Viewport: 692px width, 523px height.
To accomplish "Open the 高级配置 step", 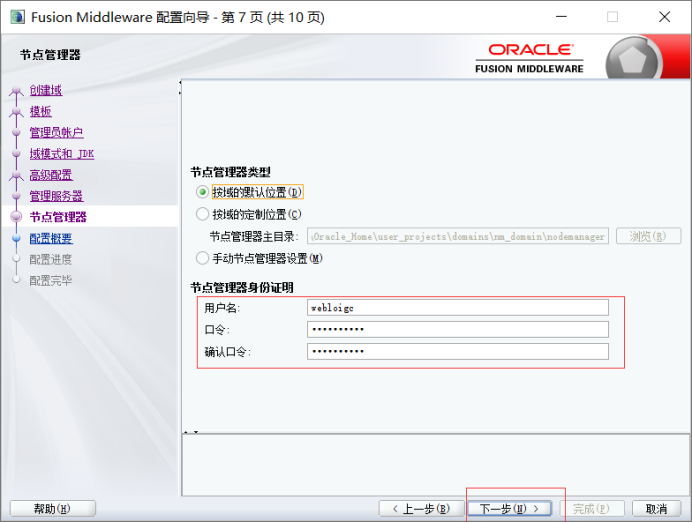I will click(x=50, y=175).
